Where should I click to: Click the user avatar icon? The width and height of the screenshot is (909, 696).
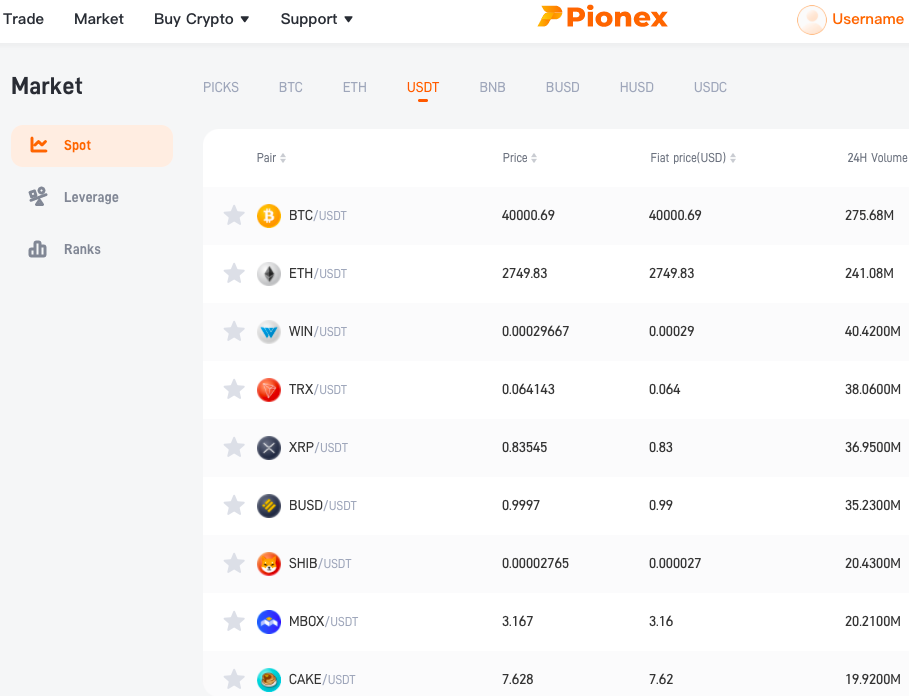click(812, 20)
